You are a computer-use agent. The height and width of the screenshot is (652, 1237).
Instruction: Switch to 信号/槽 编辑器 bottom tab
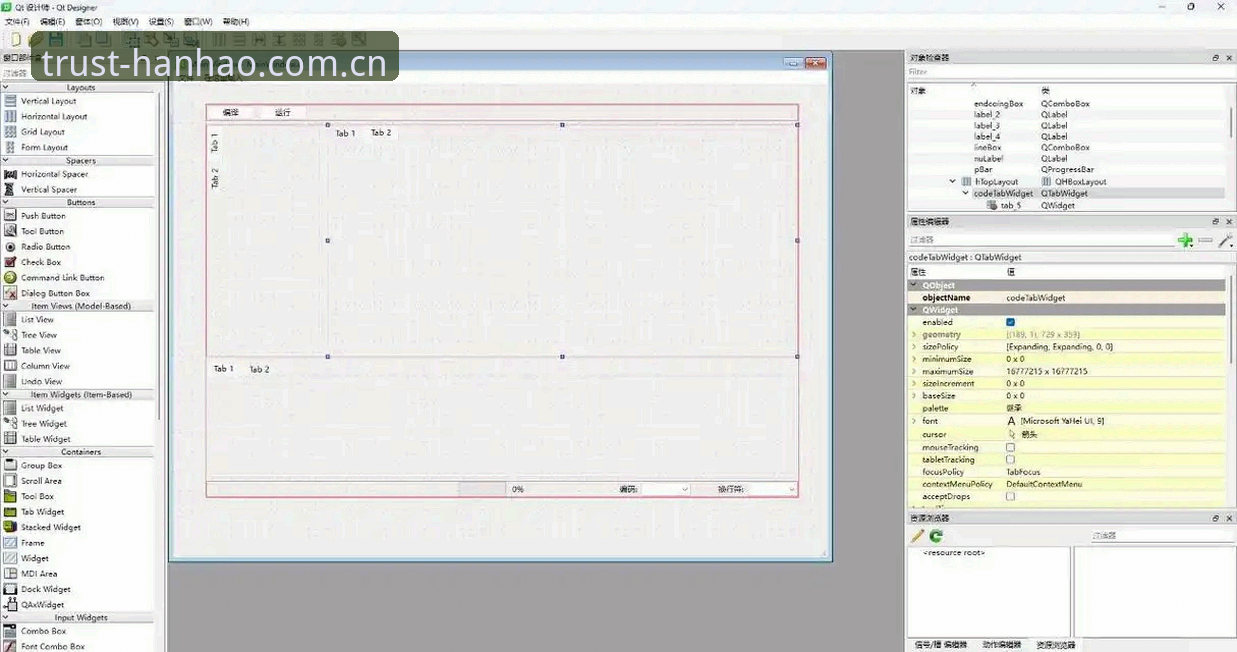(941, 645)
